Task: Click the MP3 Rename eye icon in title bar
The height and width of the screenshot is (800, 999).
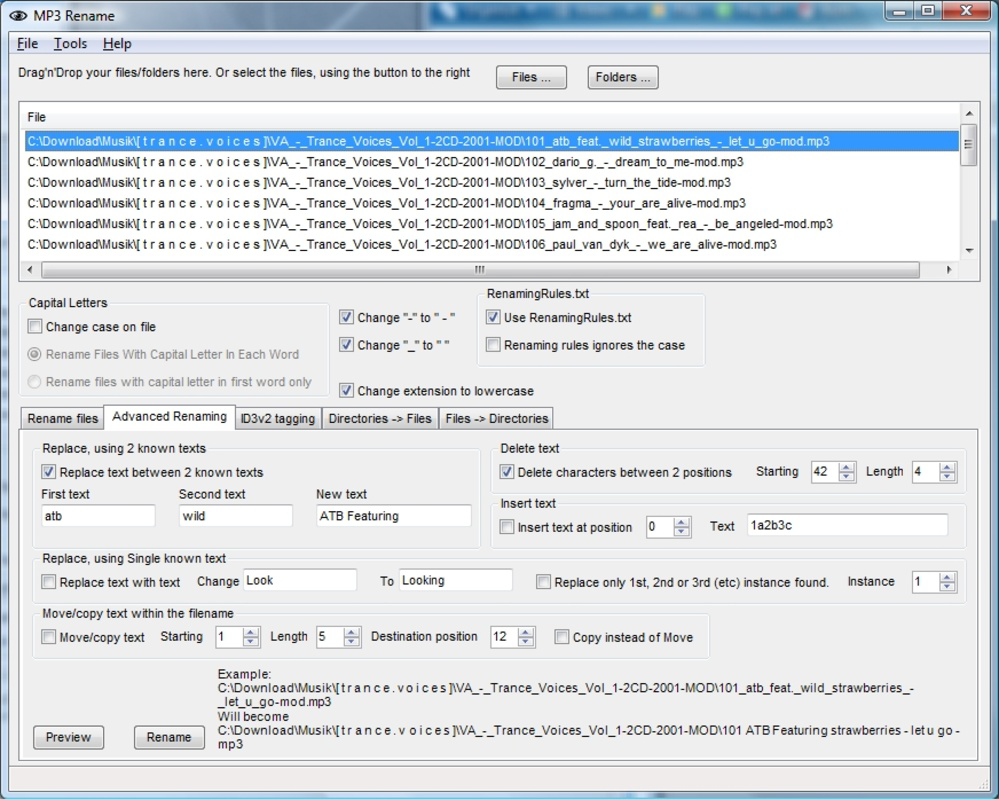Action: [x=18, y=15]
